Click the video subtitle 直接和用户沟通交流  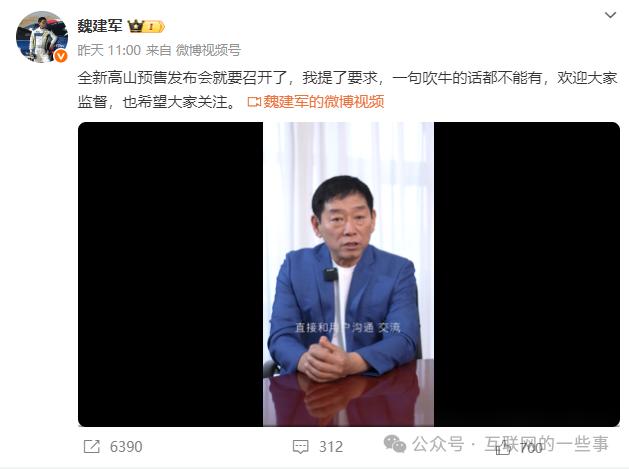(348, 328)
